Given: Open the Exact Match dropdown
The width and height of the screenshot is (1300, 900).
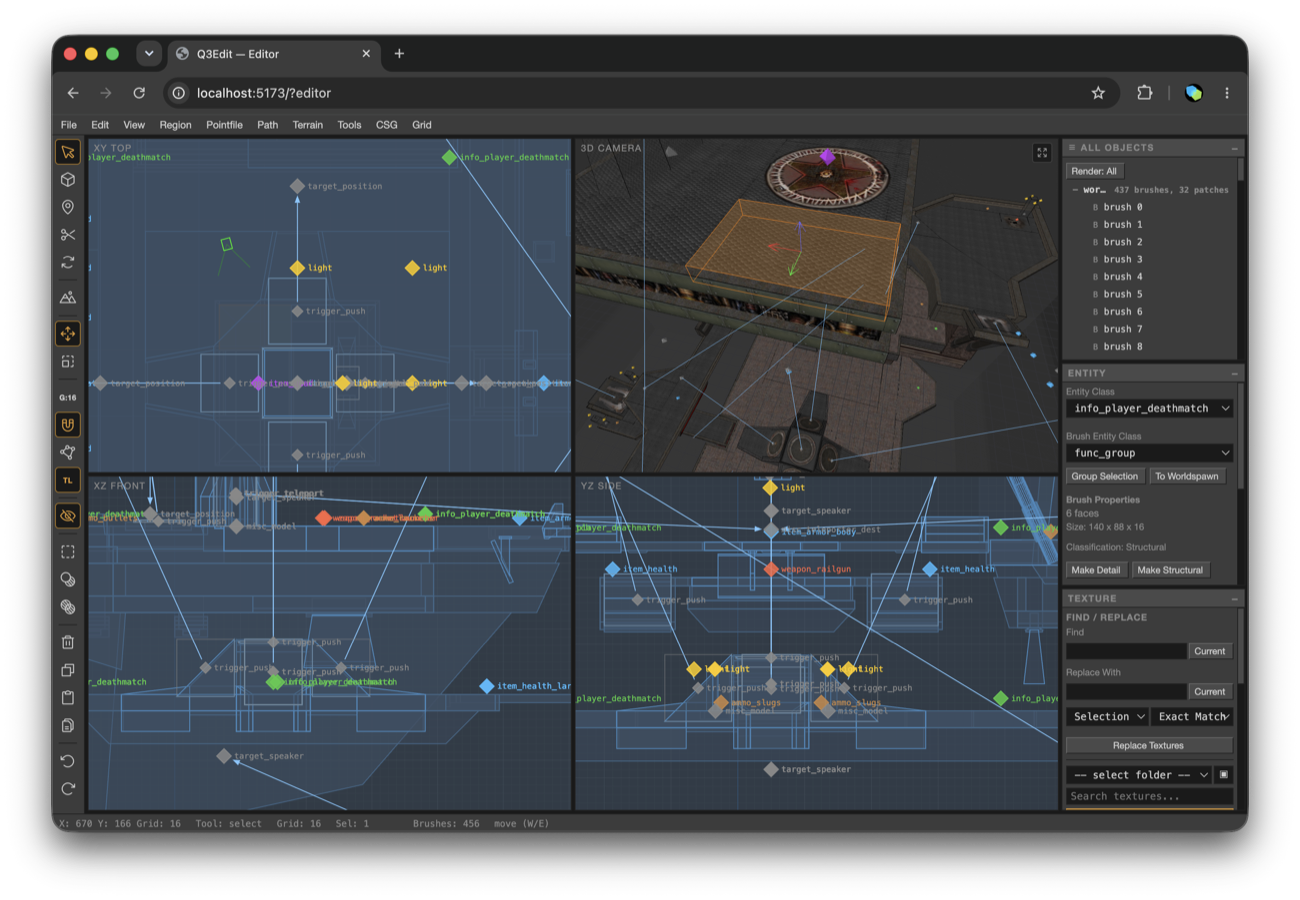Looking at the screenshot, I should click(x=1192, y=716).
